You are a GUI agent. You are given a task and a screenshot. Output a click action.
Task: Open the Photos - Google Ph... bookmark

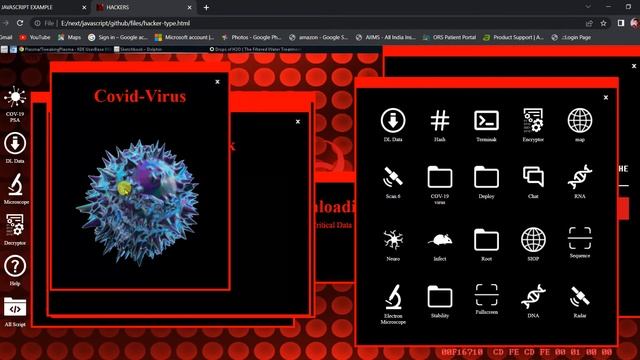(251, 37)
